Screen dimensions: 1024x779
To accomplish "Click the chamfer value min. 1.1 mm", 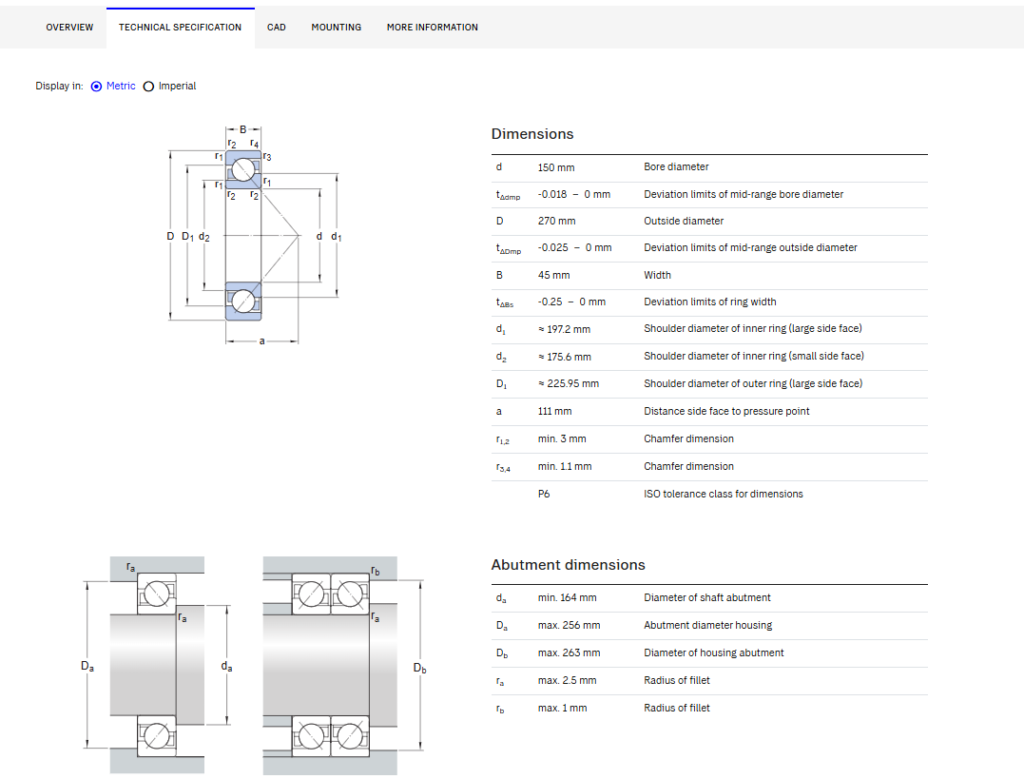I will [565, 467].
